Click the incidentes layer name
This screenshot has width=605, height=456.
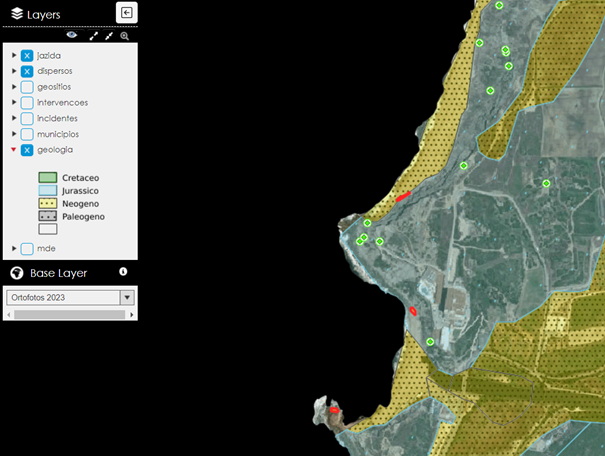point(57,118)
